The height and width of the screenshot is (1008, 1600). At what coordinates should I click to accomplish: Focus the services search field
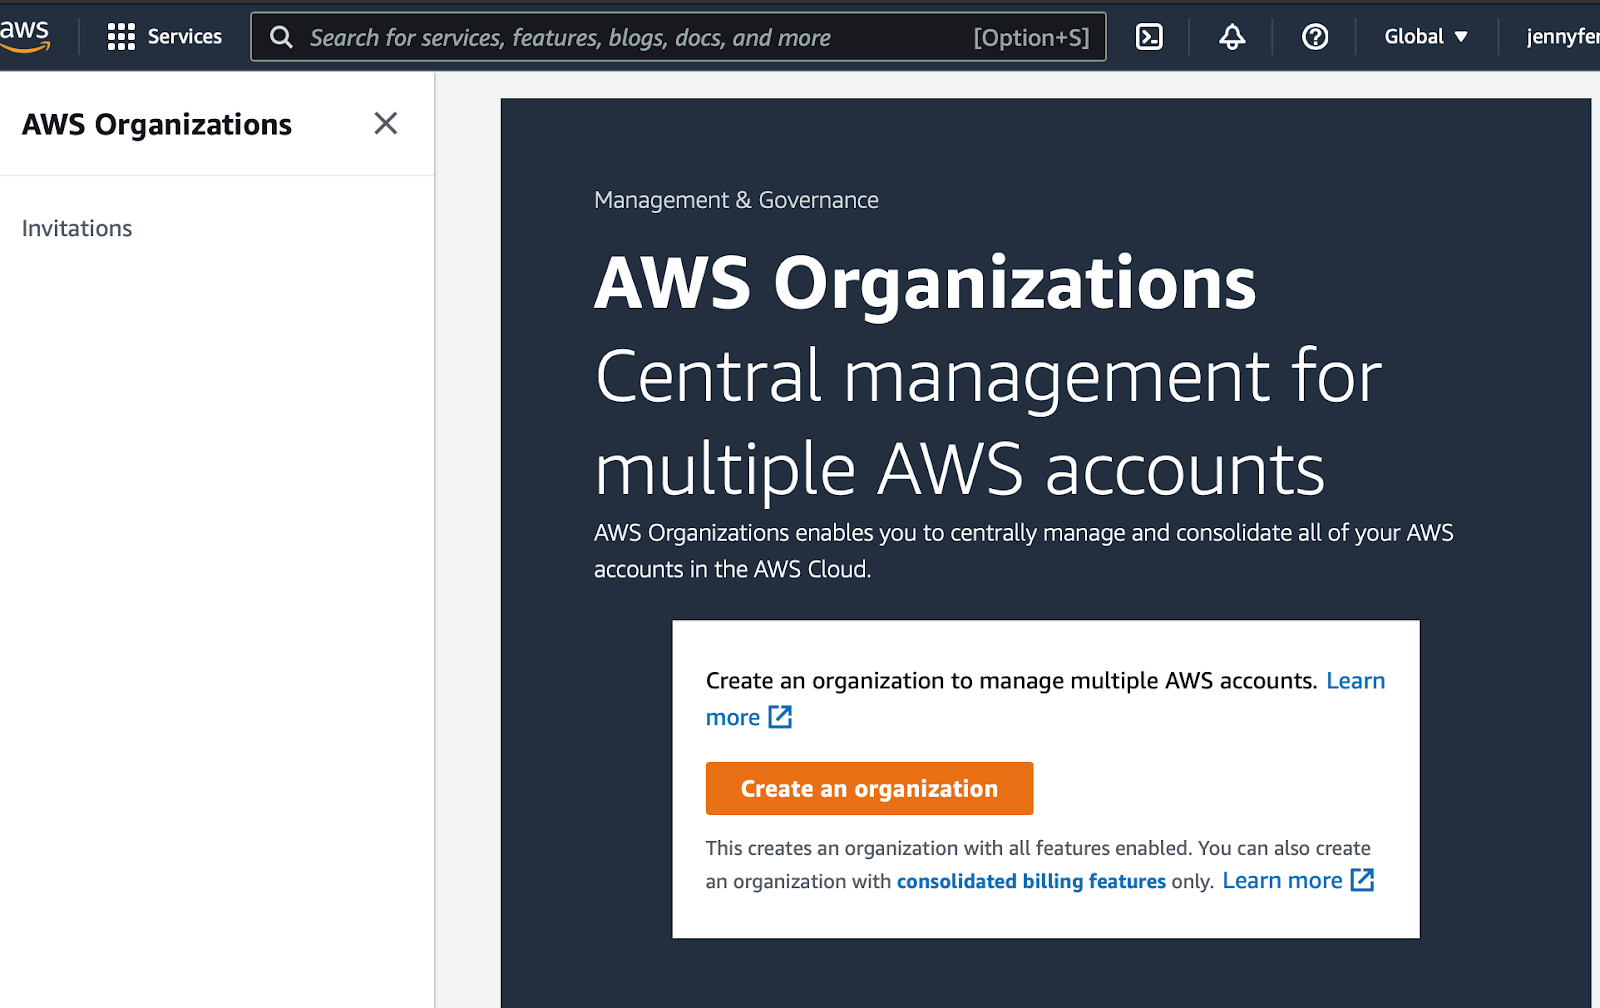(678, 37)
